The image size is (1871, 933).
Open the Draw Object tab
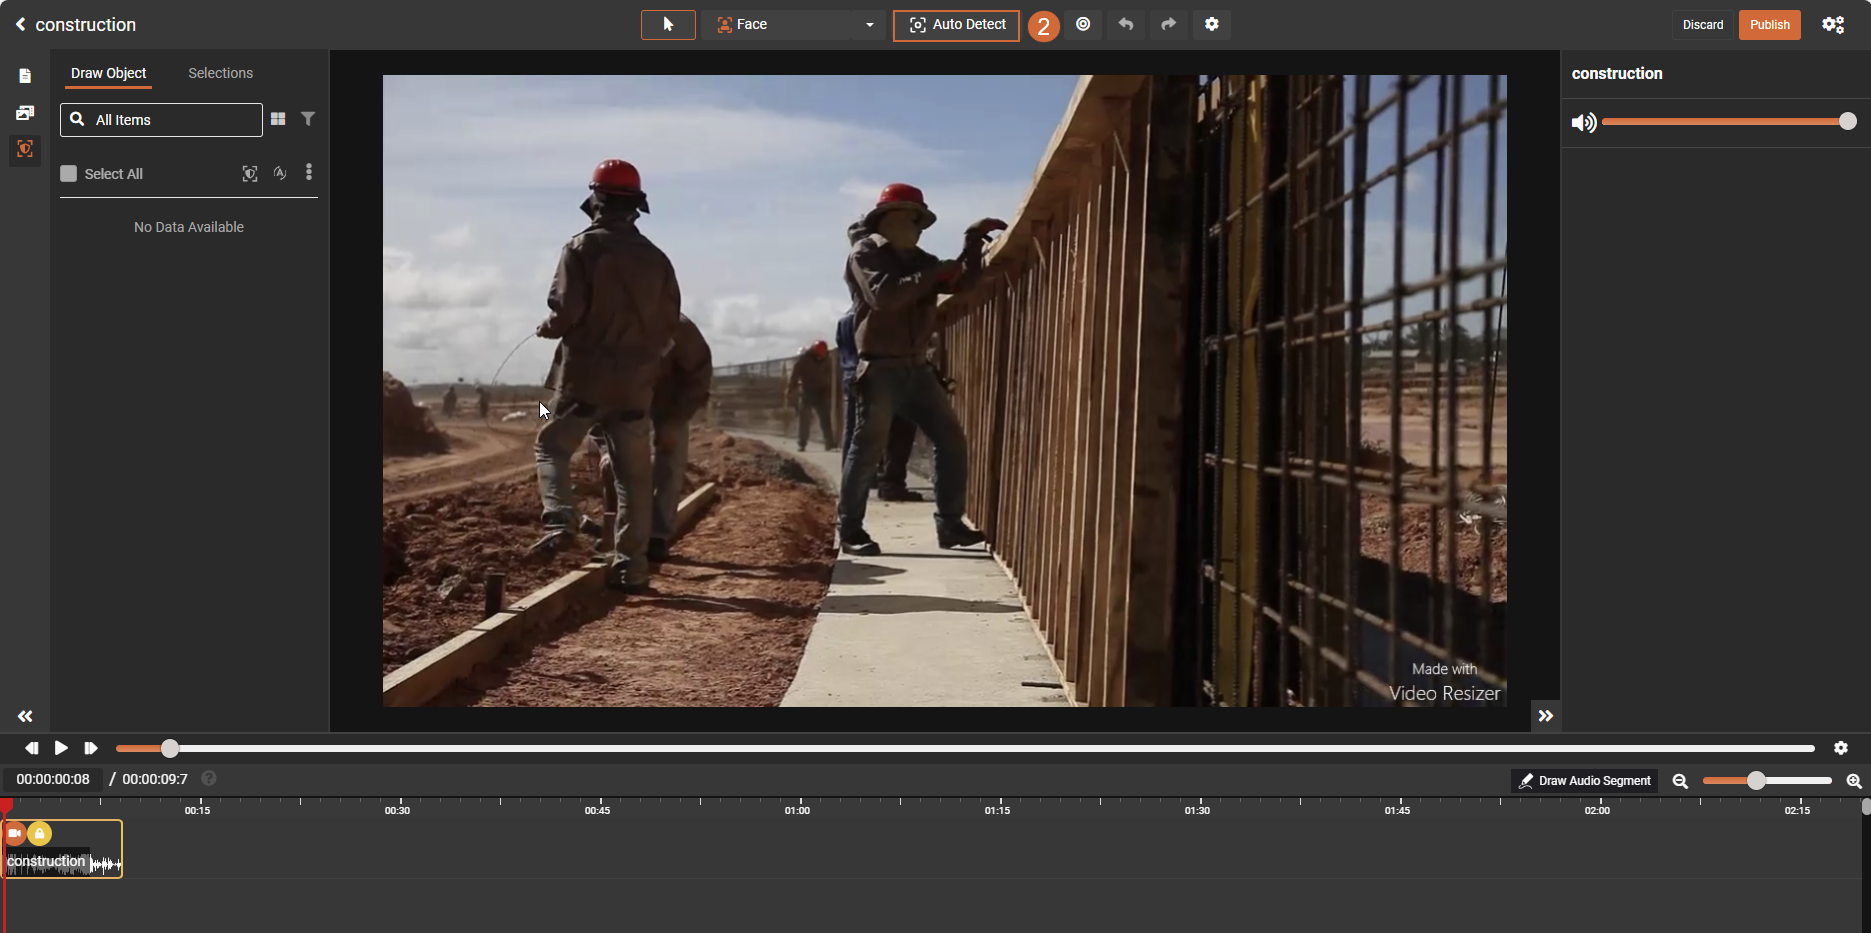108,73
